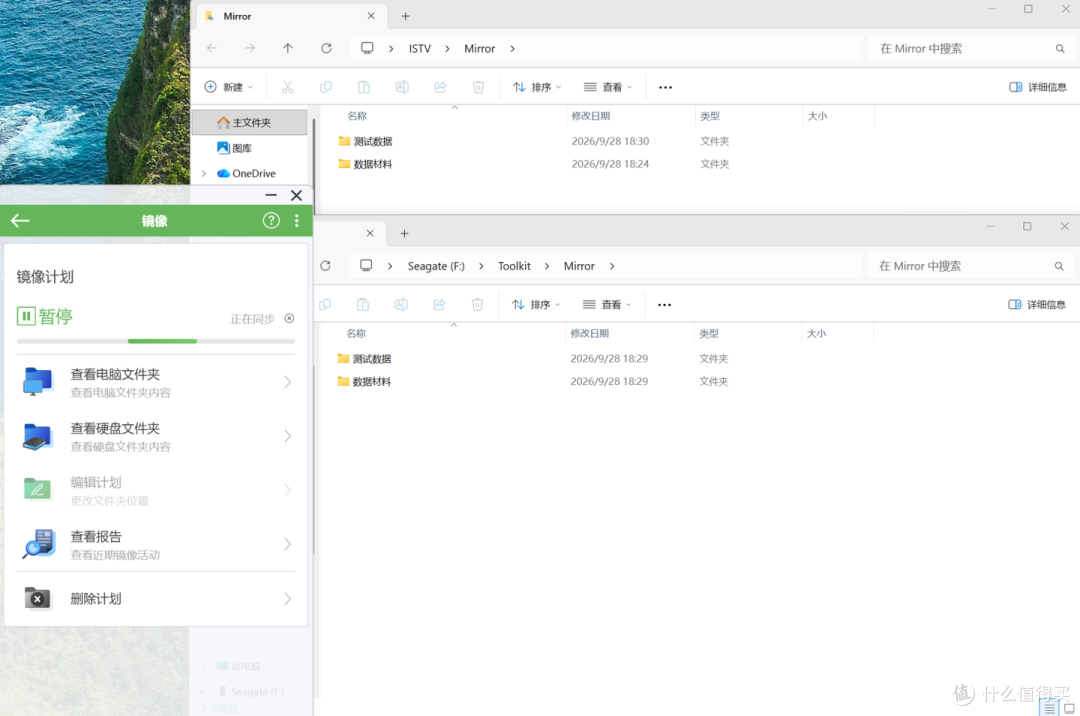Pause syncing with the 暂停 button
Screen dimensions: 1080x716
pyautogui.click(x=45, y=317)
